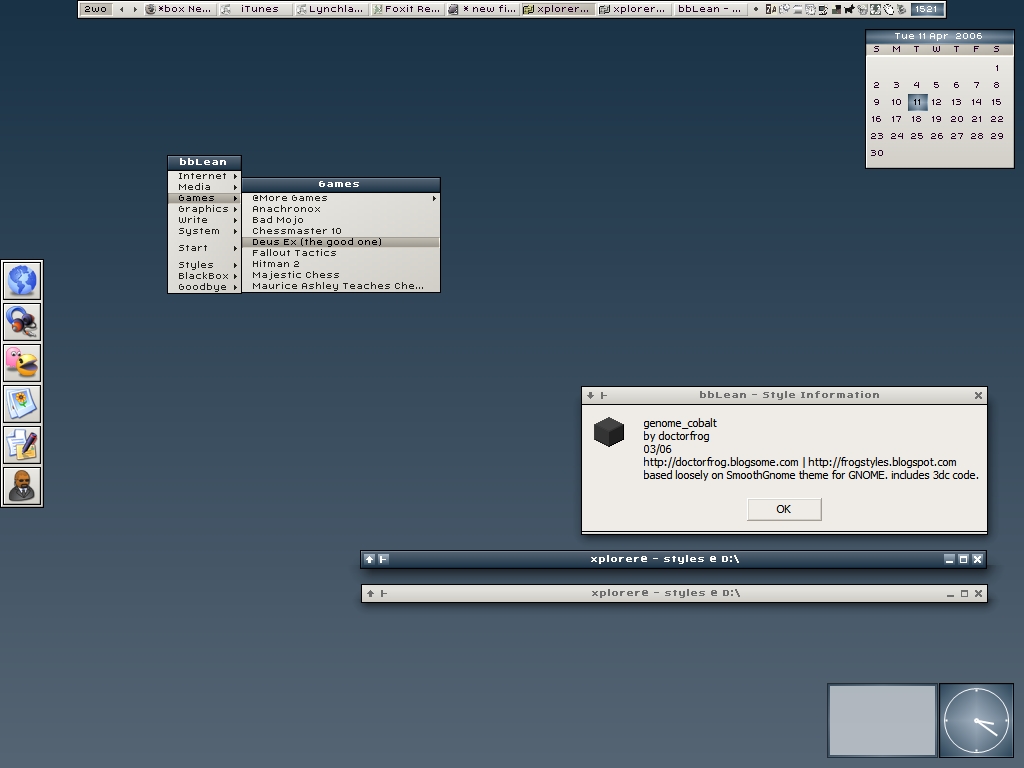Switch to the * new fi... task button
The image size is (1024, 768).
483,9
